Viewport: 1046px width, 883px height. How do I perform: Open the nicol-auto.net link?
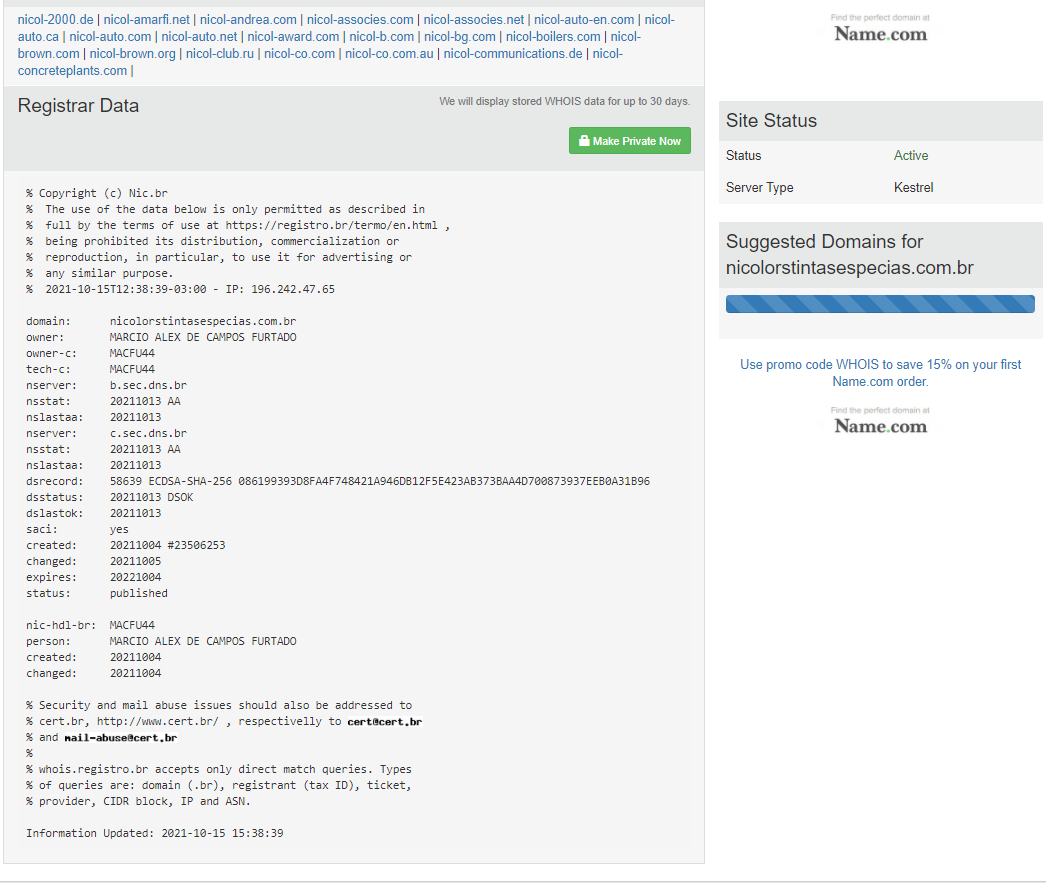199,37
